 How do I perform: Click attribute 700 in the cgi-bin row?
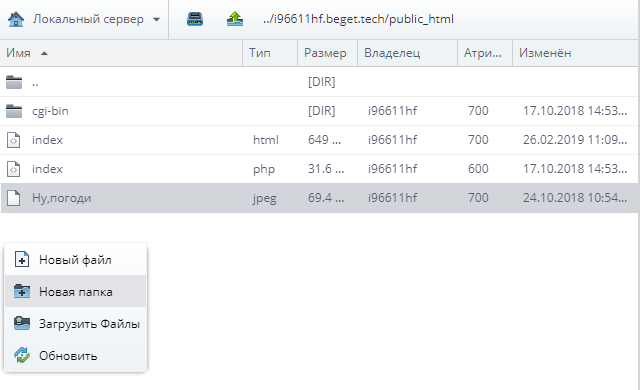[478, 111]
